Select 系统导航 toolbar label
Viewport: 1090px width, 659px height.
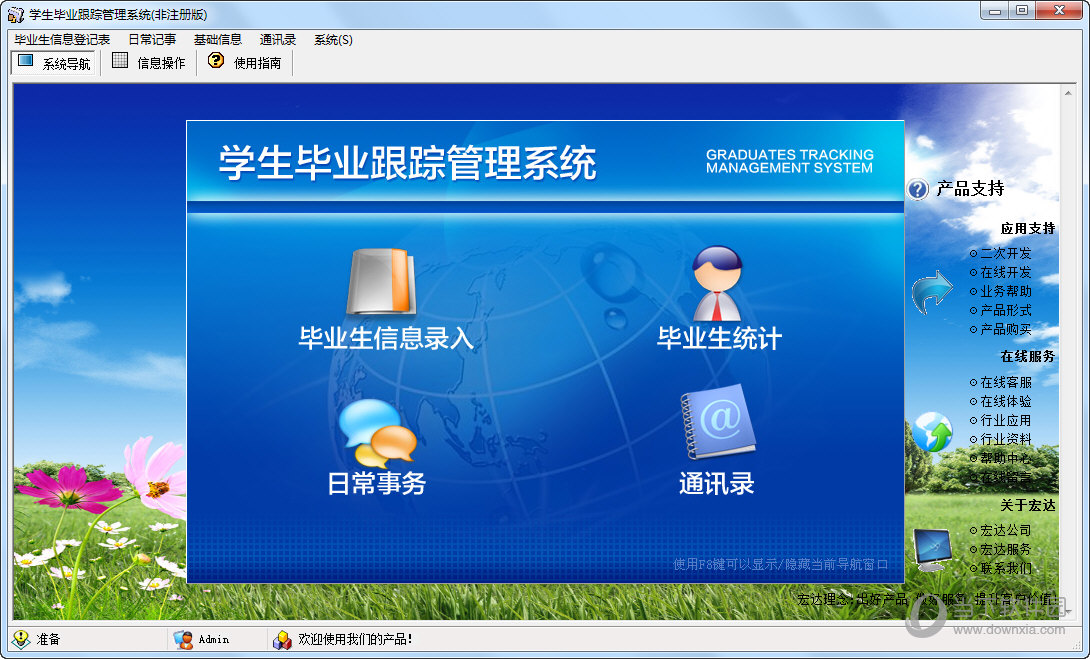click(x=66, y=64)
